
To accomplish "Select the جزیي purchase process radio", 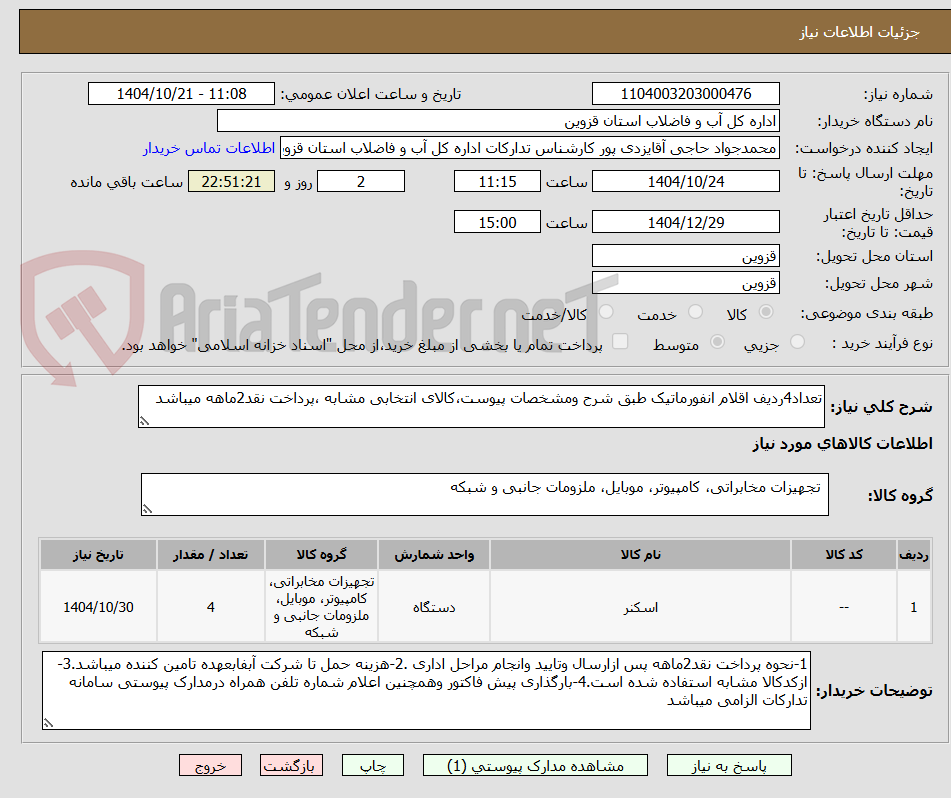I will click(797, 342).
